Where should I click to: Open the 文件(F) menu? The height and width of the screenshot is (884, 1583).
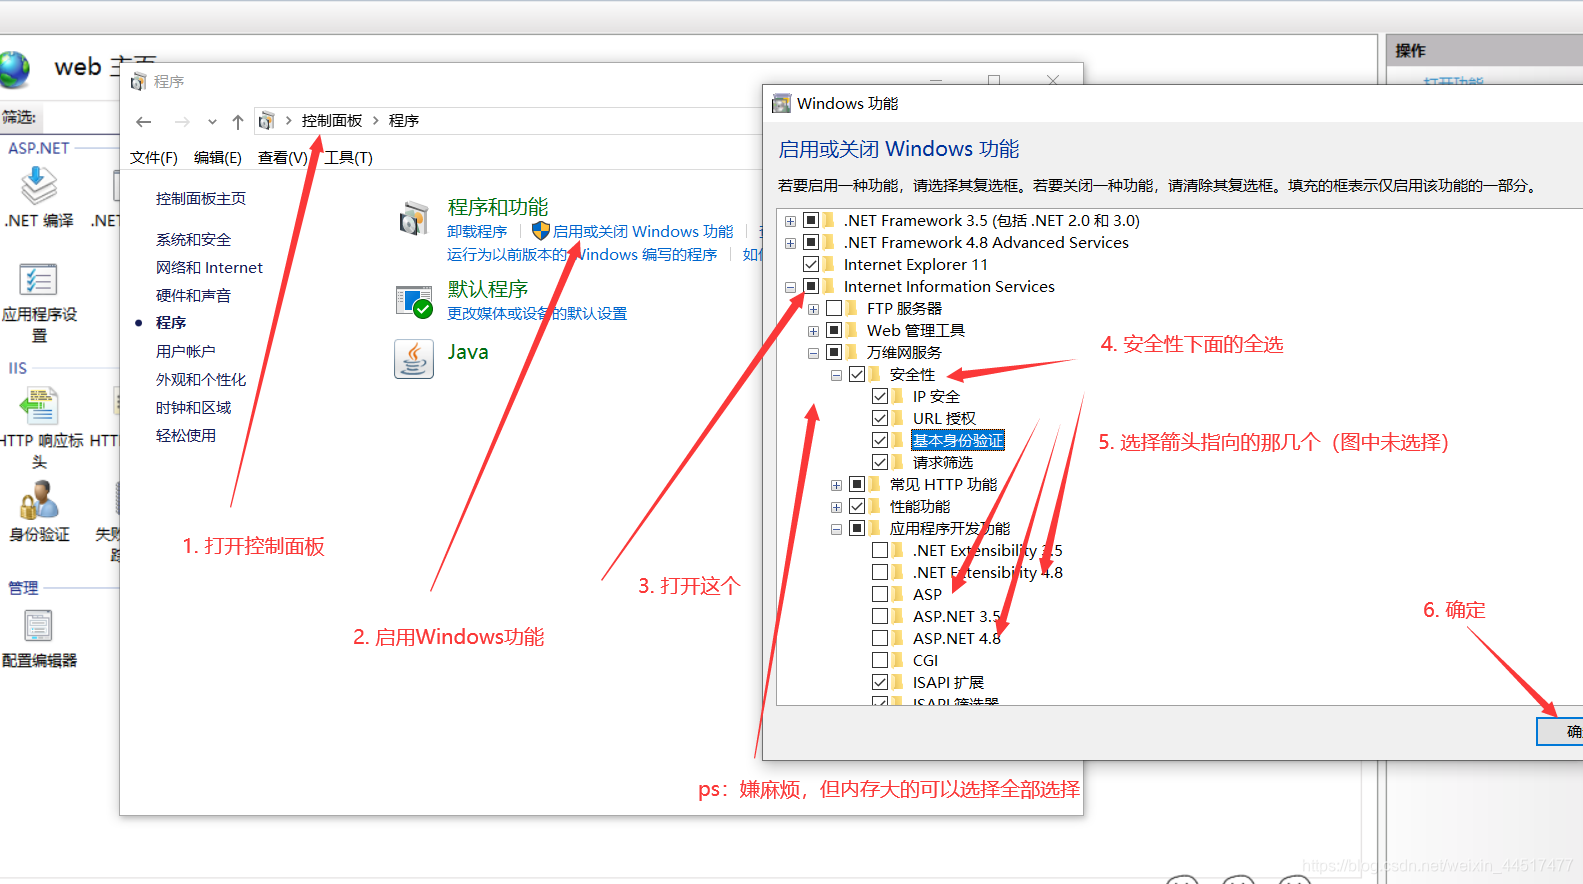click(x=154, y=158)
